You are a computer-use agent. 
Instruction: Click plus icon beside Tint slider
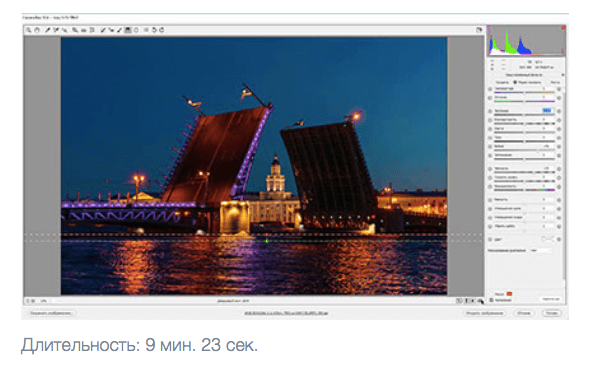tap(559, 98)
